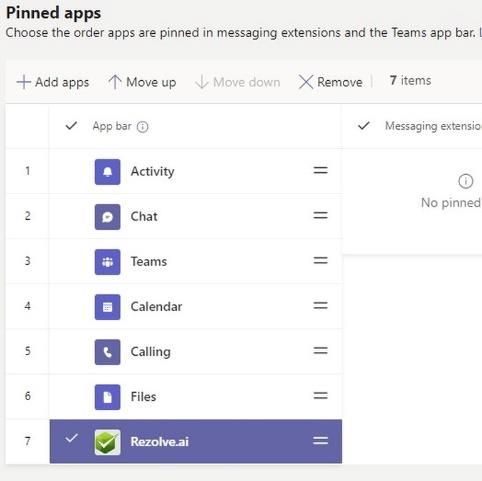This screenshot has height=481, width=482.
Task: Click Move up in the toolbar
Action: tap(142, 82)
